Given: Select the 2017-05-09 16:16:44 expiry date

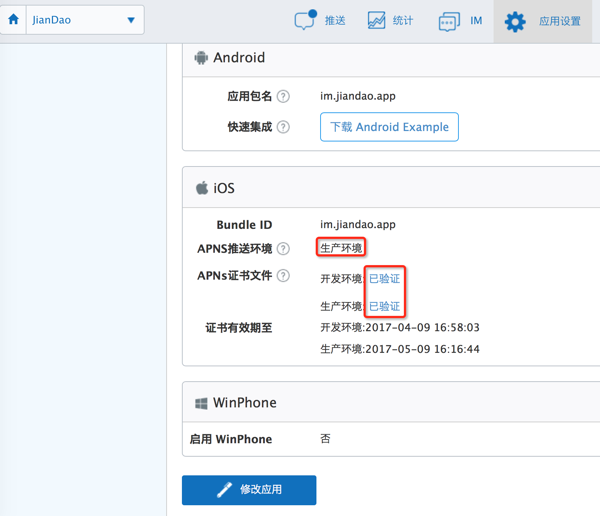Looking at the screenshot, I should pyautogui.click(x=422, y=349).
